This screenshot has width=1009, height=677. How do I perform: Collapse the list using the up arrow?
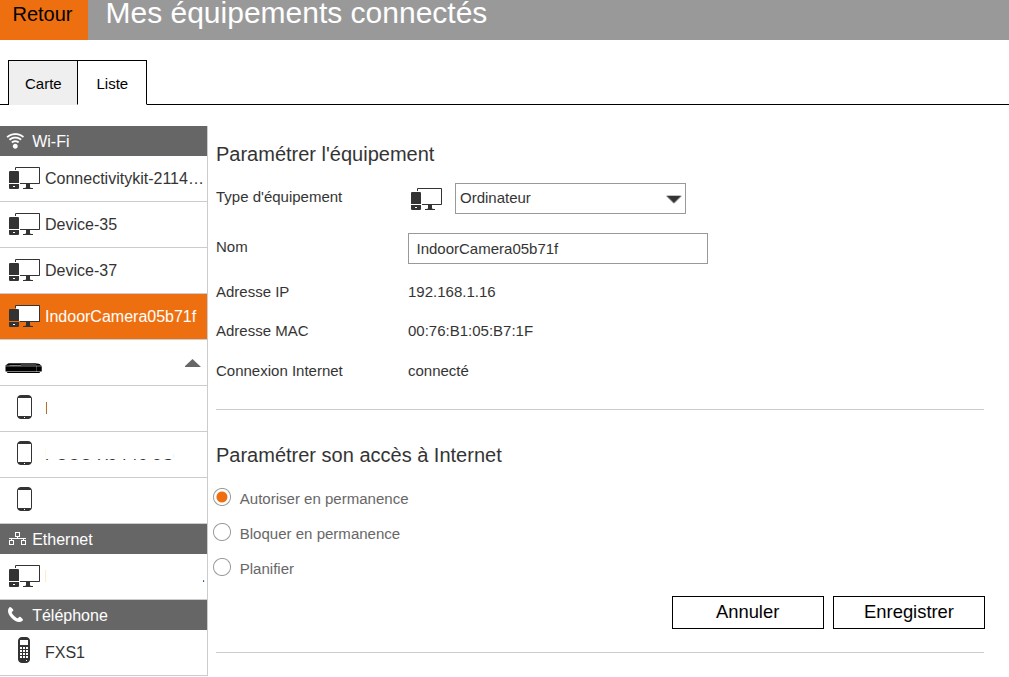pyautogui.click(x=193, y=363)
